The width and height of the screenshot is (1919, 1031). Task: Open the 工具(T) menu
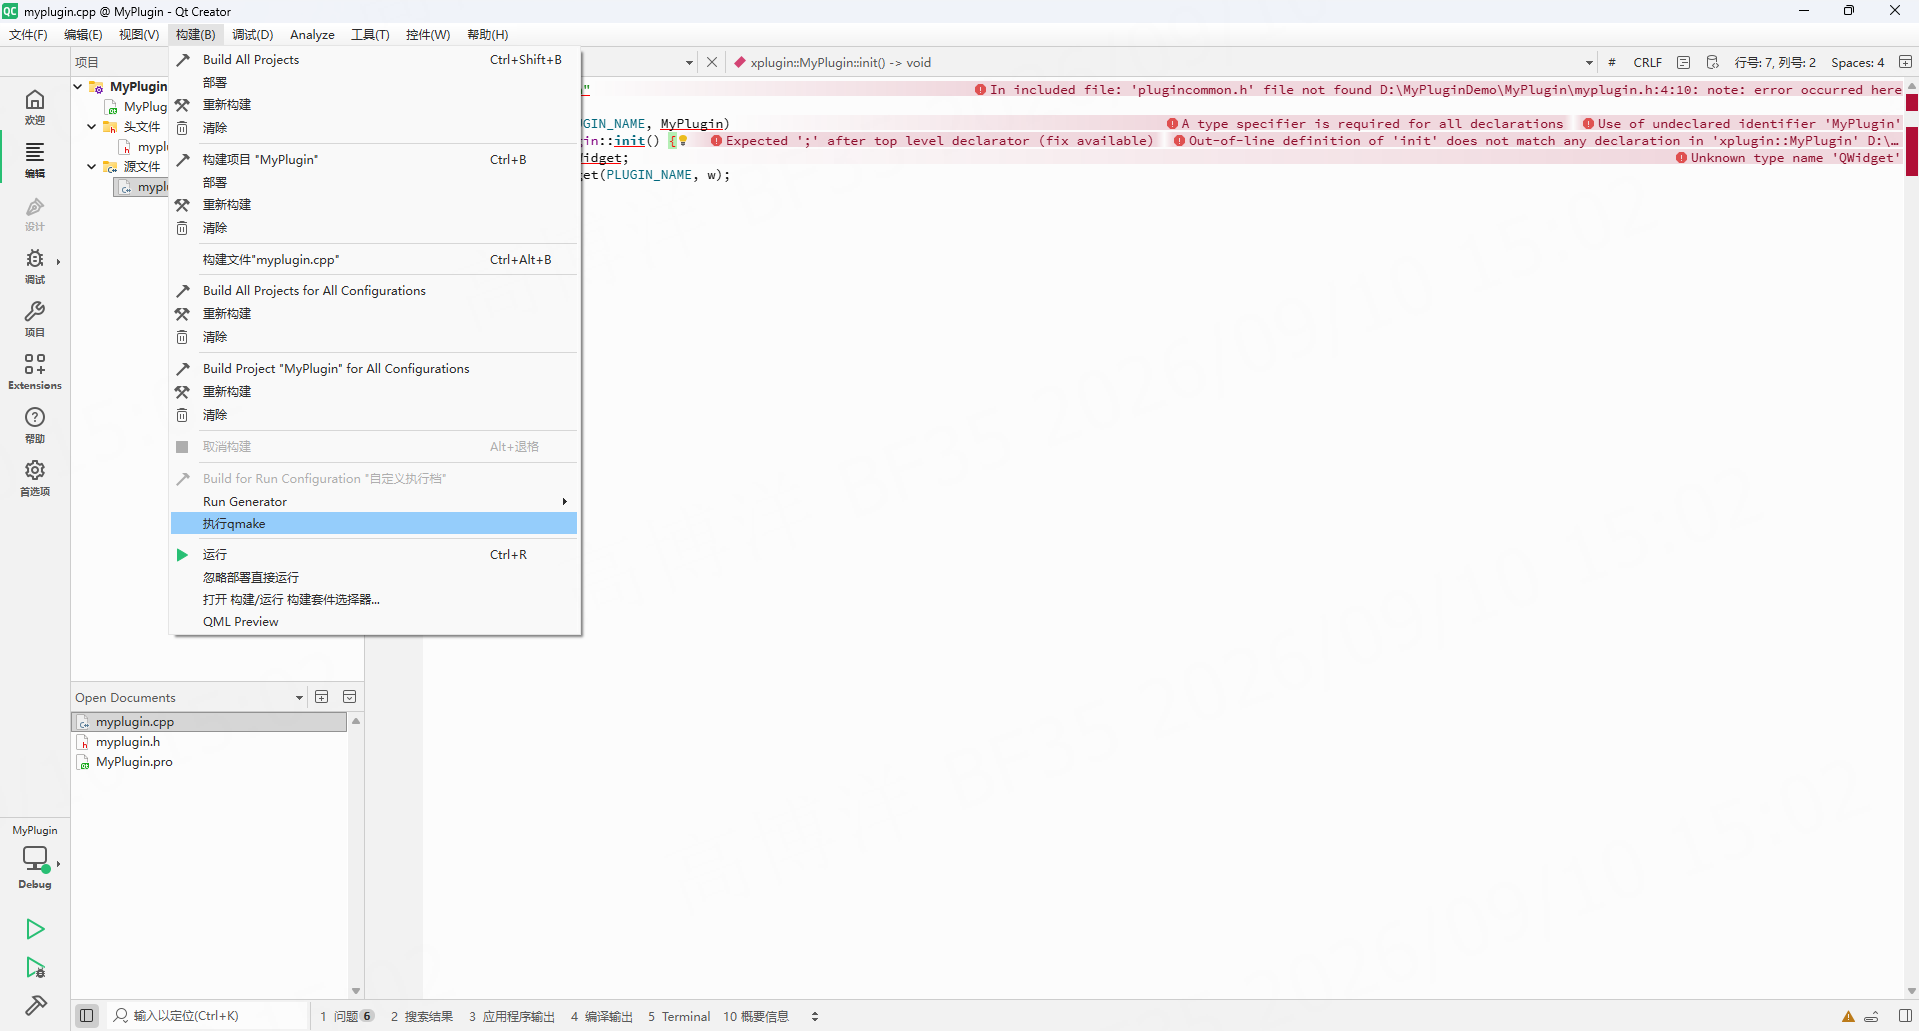(370, 35)
